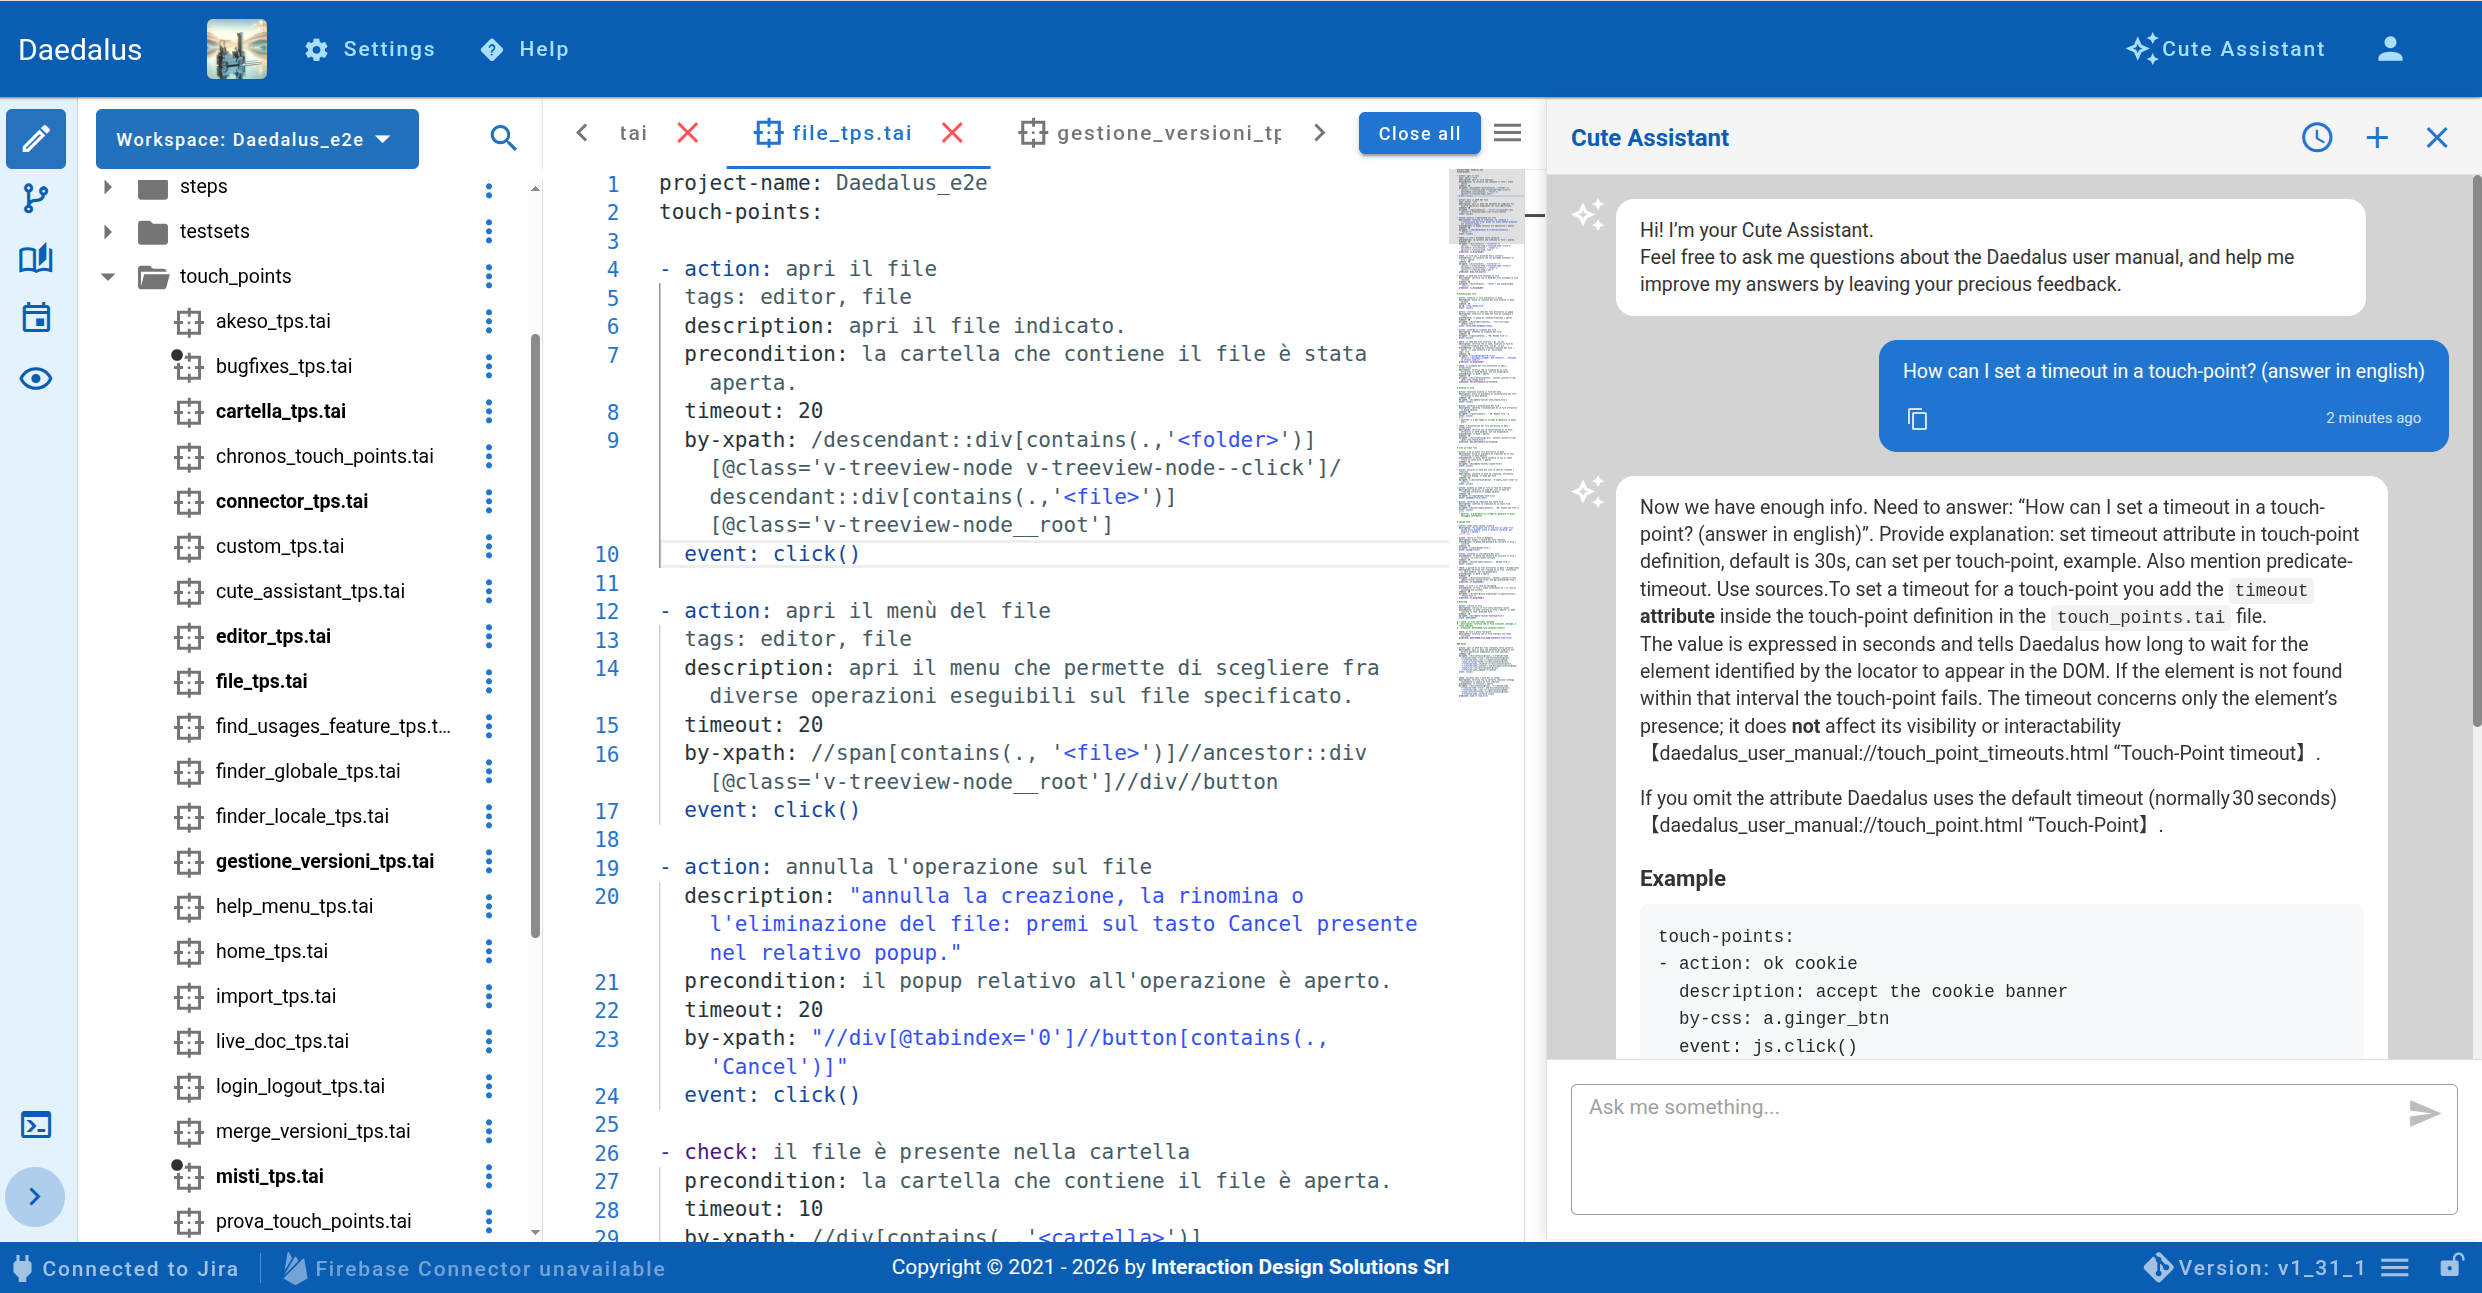The width and height of the screenshot is (2482, 1293).
Task: Open options menu for bugfixes_tps.tai
Action: tap(489, 367)
